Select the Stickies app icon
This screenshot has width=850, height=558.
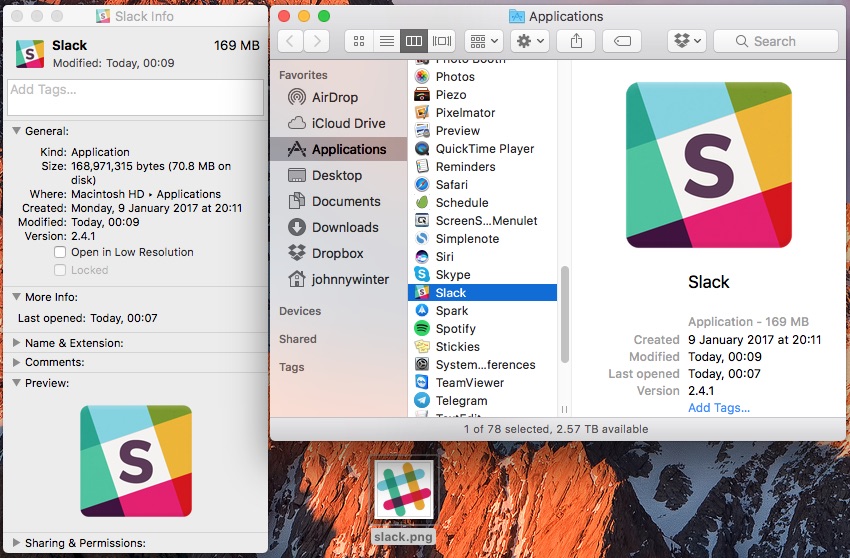[422, 347]
